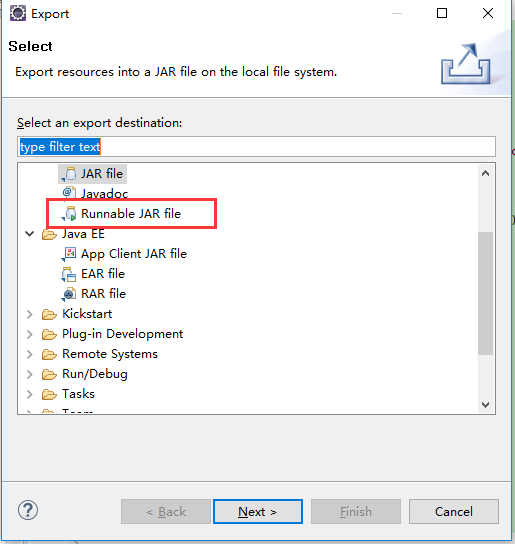Focus the type filter text field
The height and width of the screenshot is (544, 515).
256,146
